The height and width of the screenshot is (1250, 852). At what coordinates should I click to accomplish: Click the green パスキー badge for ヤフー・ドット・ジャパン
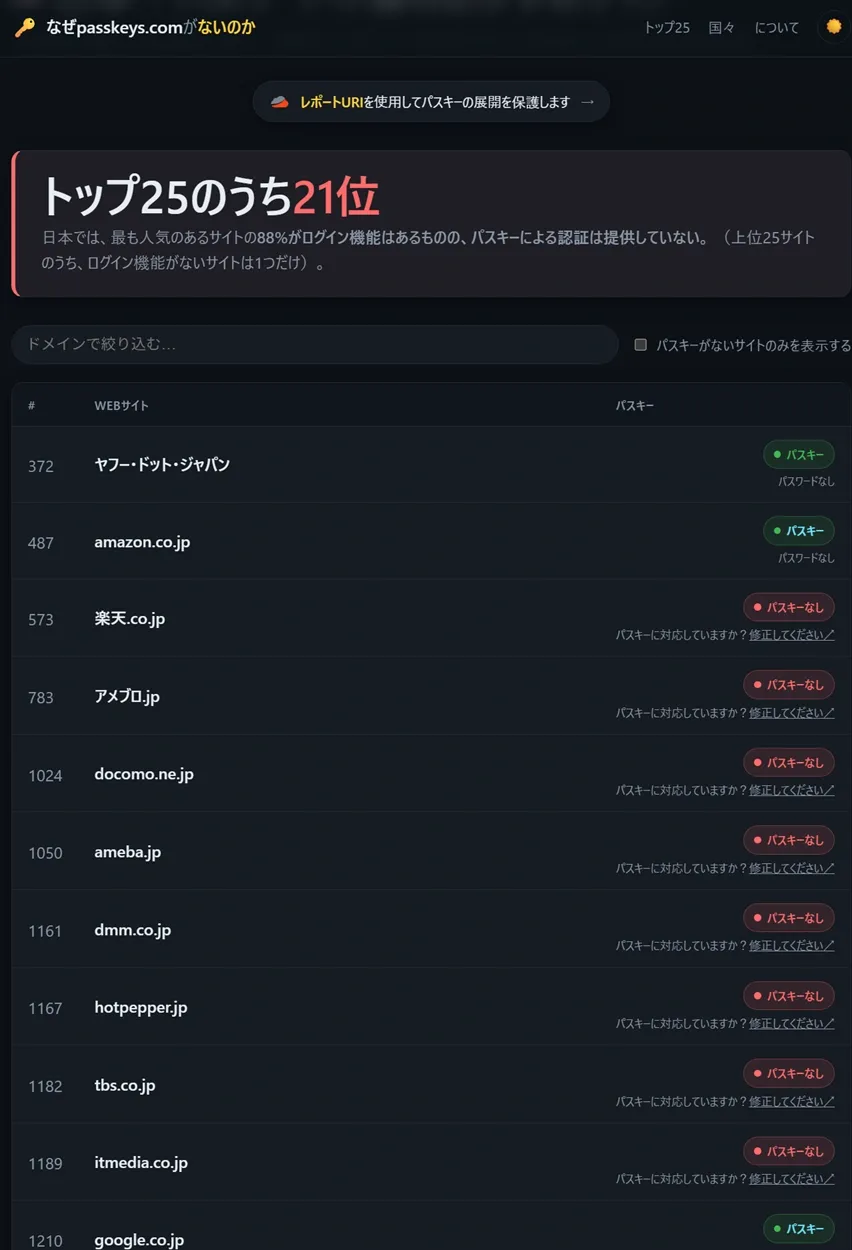(798, 455)
